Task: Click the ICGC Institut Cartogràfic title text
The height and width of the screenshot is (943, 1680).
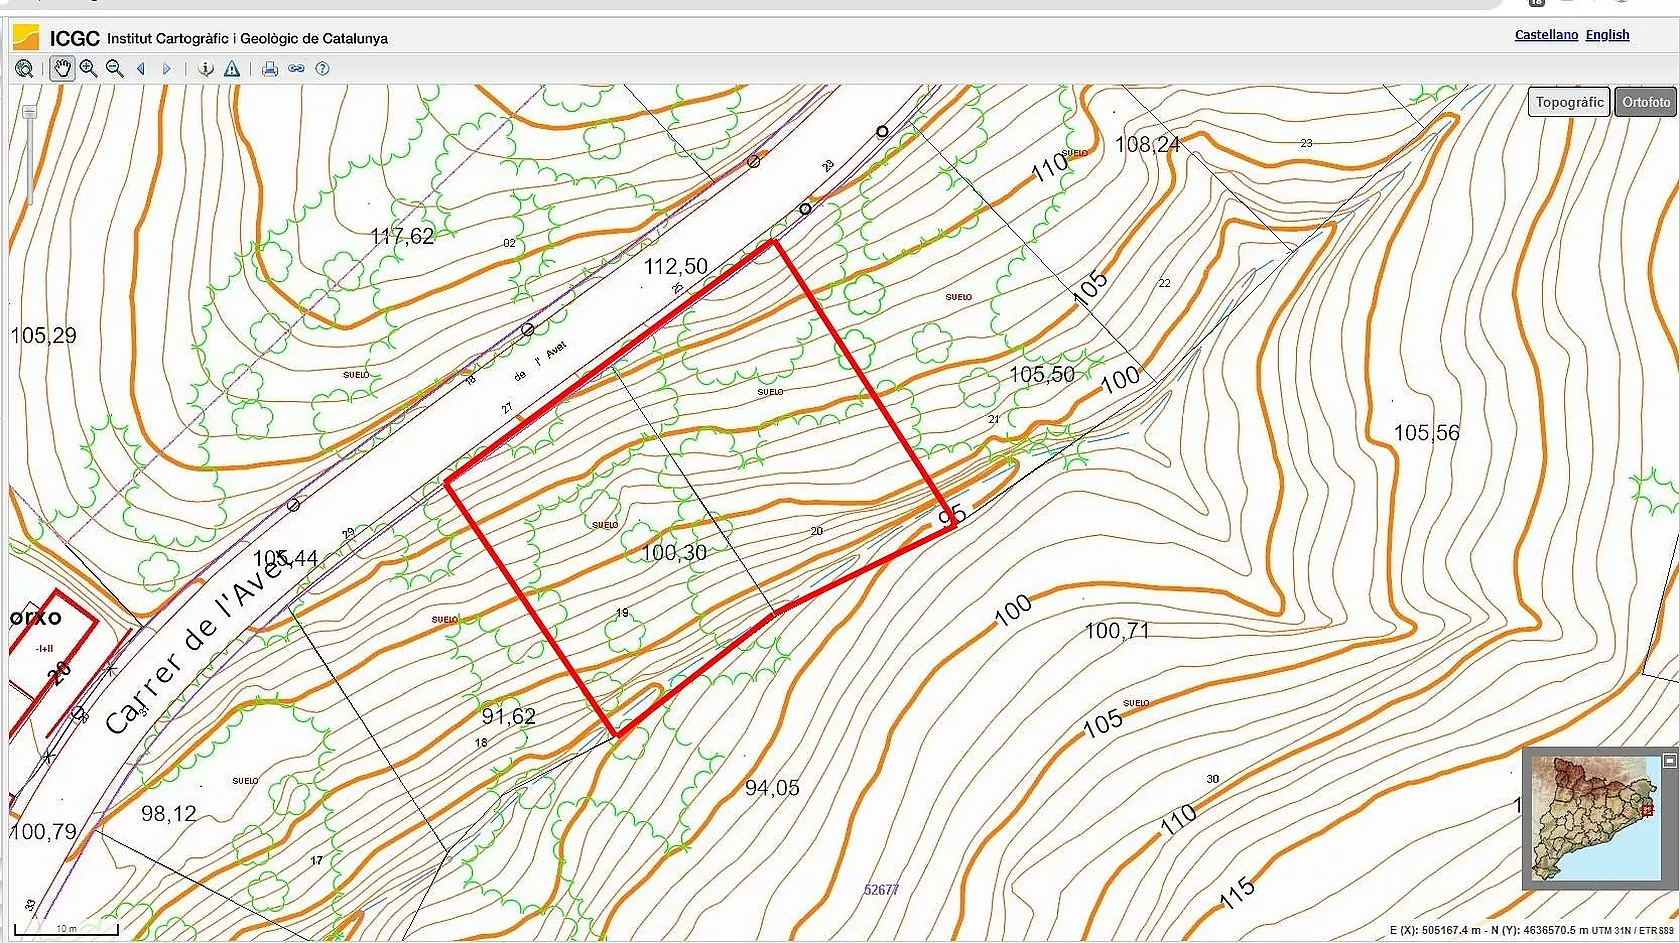Action: [219, 38]
